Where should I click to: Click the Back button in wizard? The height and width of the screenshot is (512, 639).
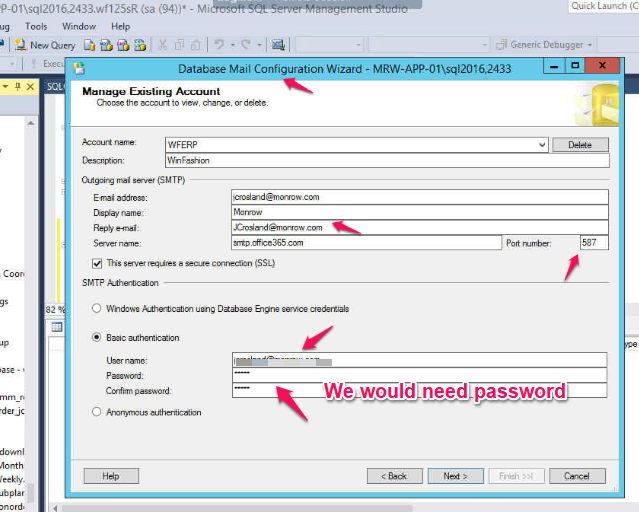click(394, 476)
